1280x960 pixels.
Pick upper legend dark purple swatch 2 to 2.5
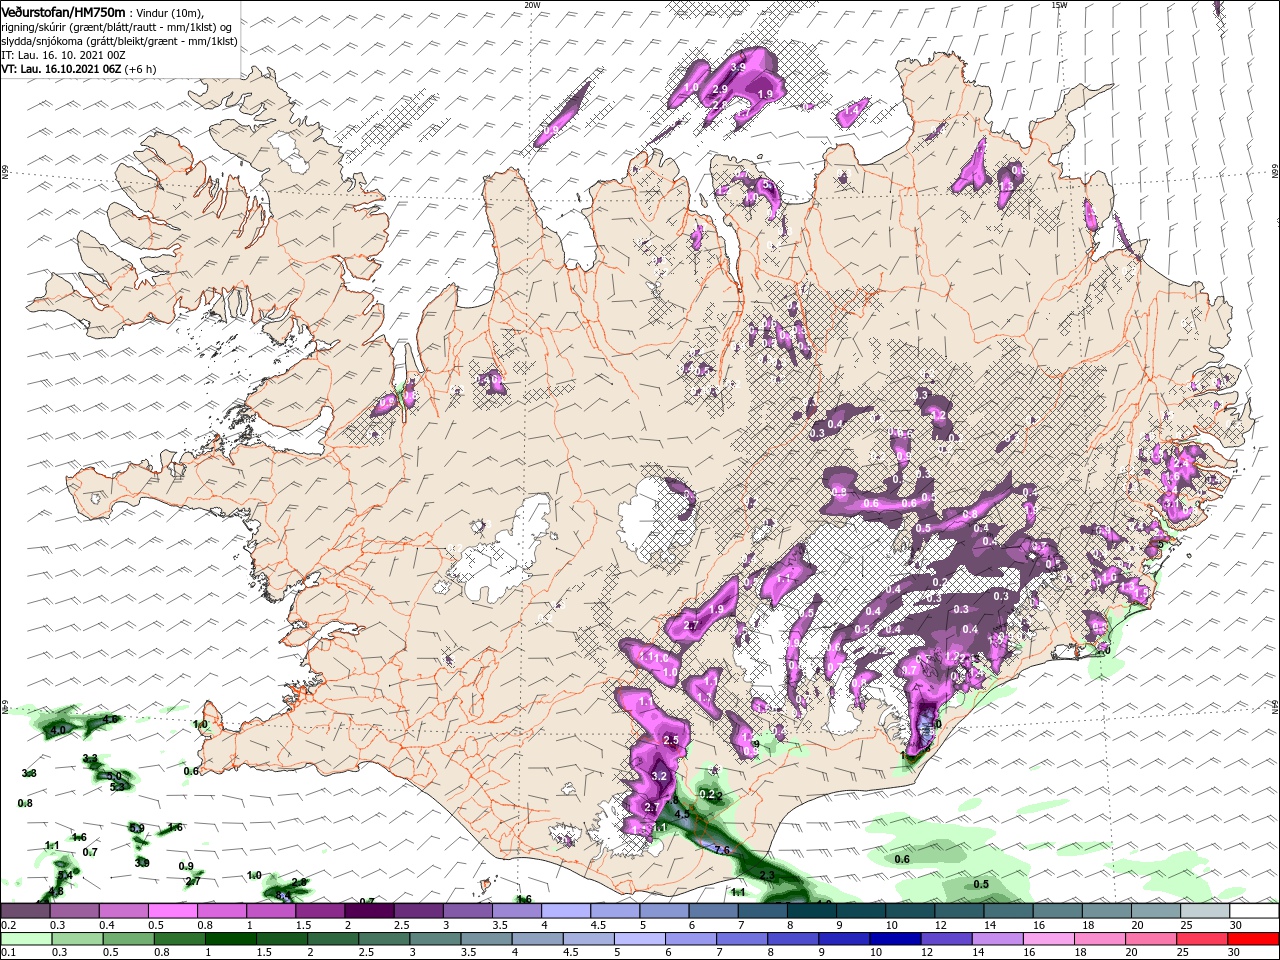(368, 910)
